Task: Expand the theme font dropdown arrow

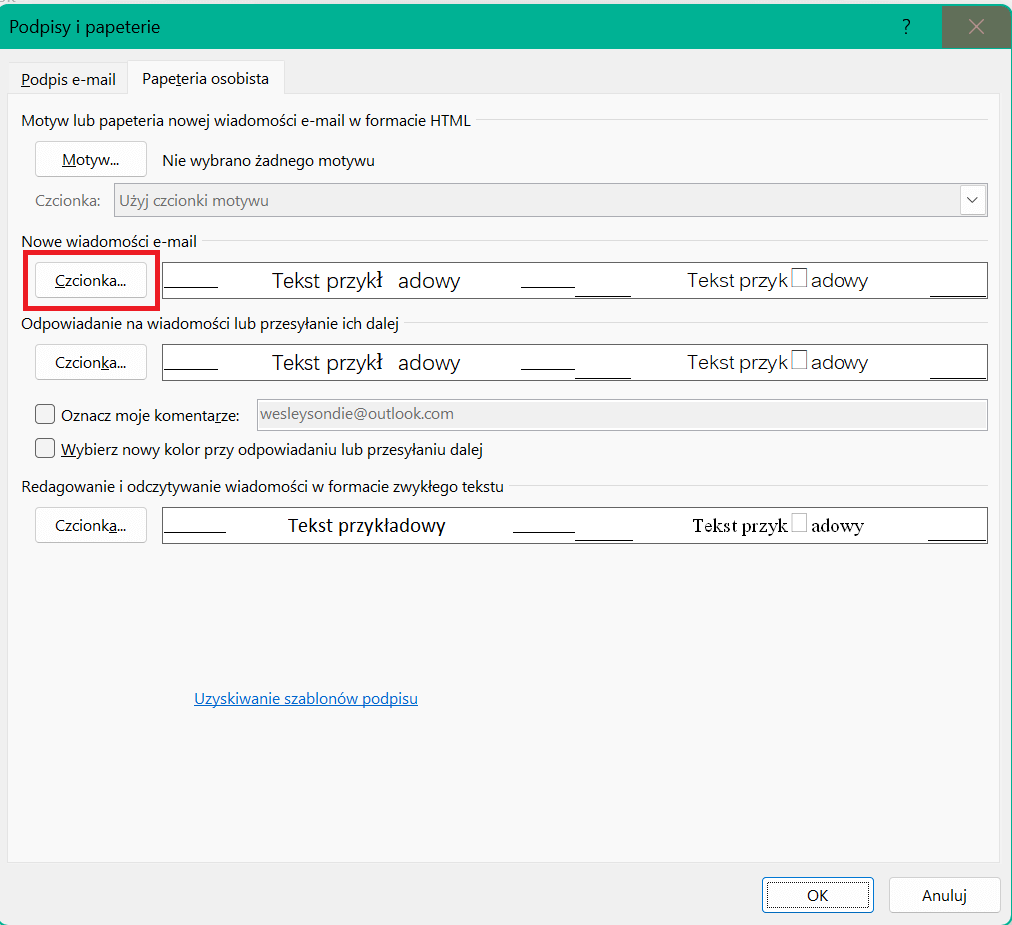Action: [x=973, y=200]
